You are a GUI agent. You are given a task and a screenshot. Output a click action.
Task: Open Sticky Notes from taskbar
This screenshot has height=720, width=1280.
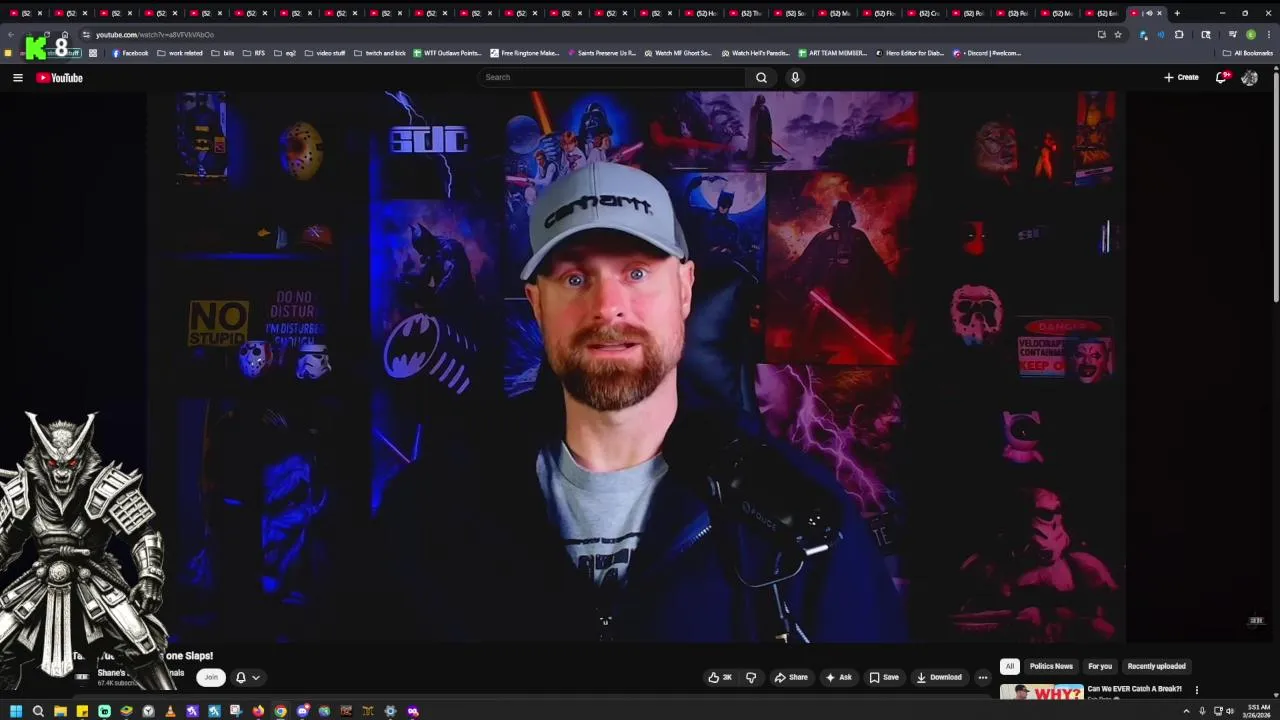pyautogui.click(x=82, y=711)
